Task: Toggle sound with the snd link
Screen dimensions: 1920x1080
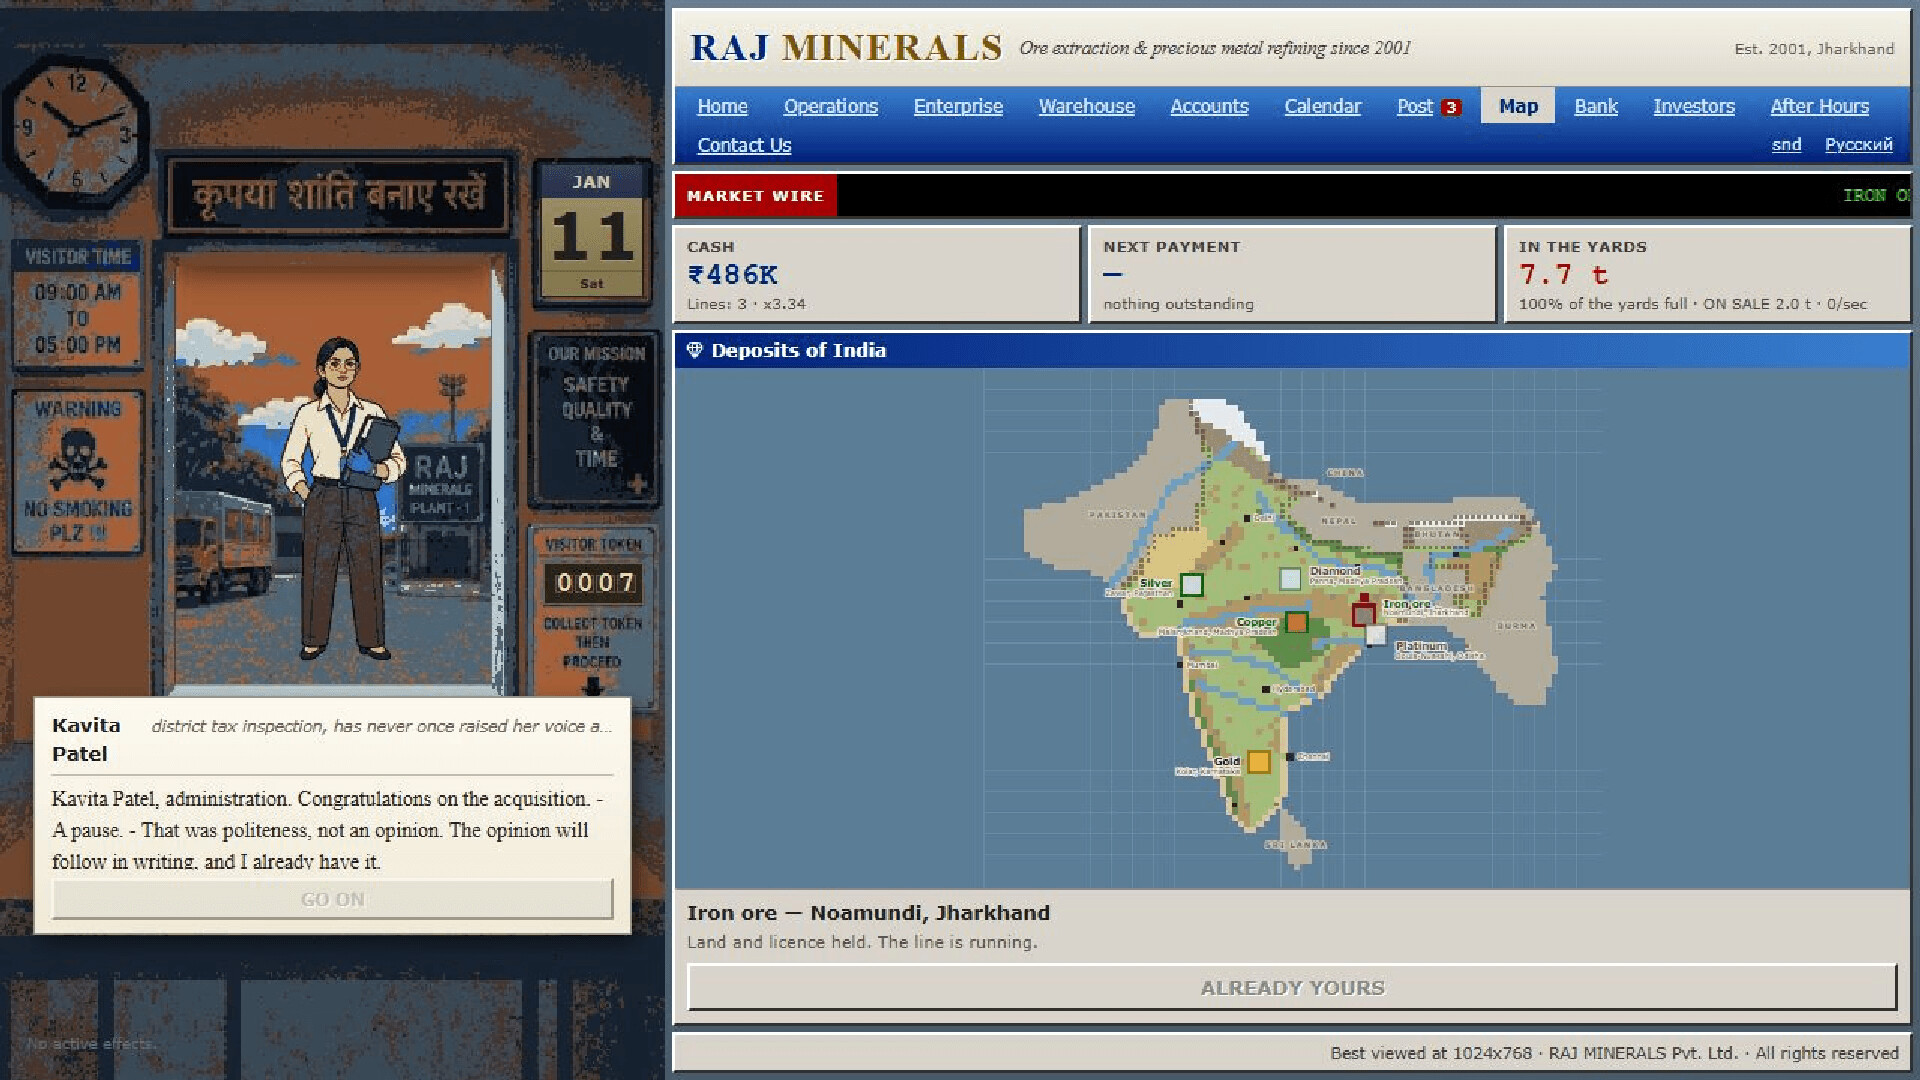Action: point(1786,145)
